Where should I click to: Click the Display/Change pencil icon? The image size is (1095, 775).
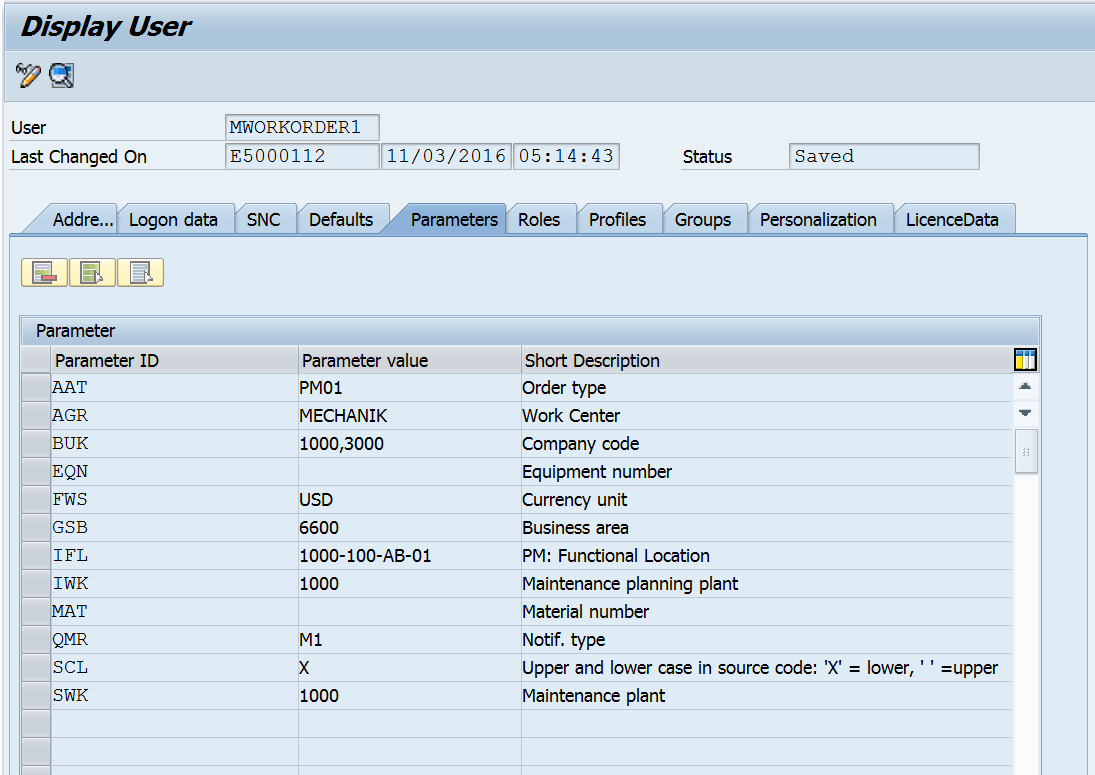[x=27, y=75]
